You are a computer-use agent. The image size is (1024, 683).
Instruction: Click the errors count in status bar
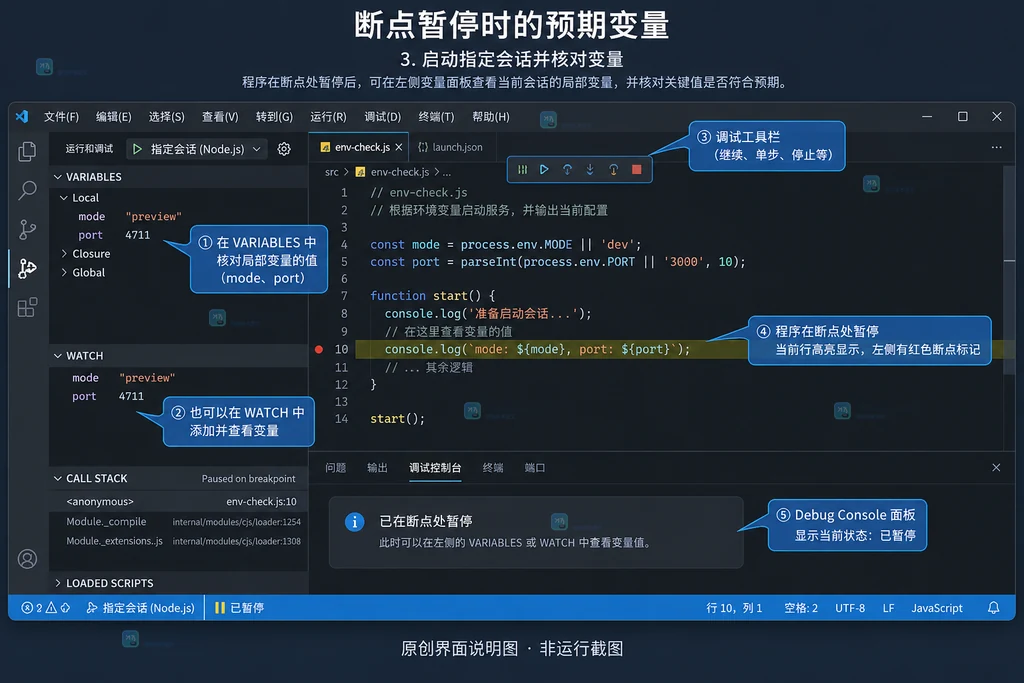click(x=31, y=608)
